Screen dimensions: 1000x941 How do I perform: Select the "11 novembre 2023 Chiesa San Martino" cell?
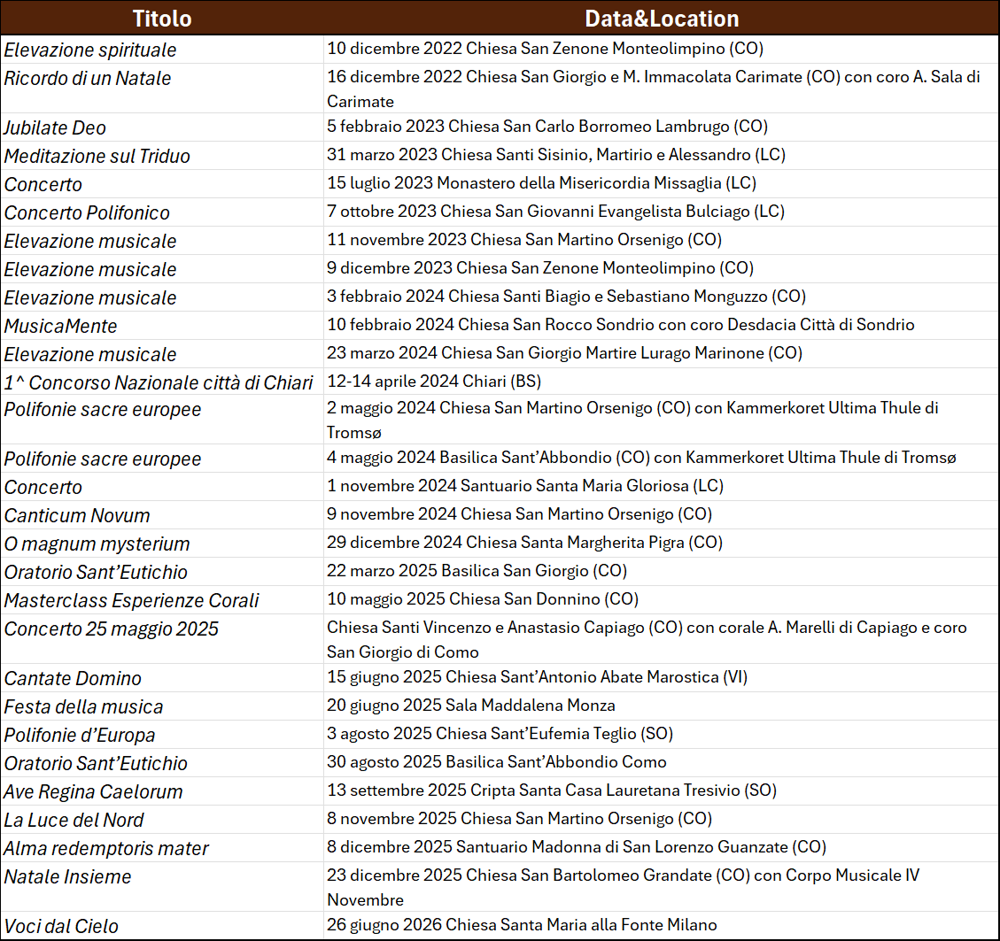coord(661,240)
